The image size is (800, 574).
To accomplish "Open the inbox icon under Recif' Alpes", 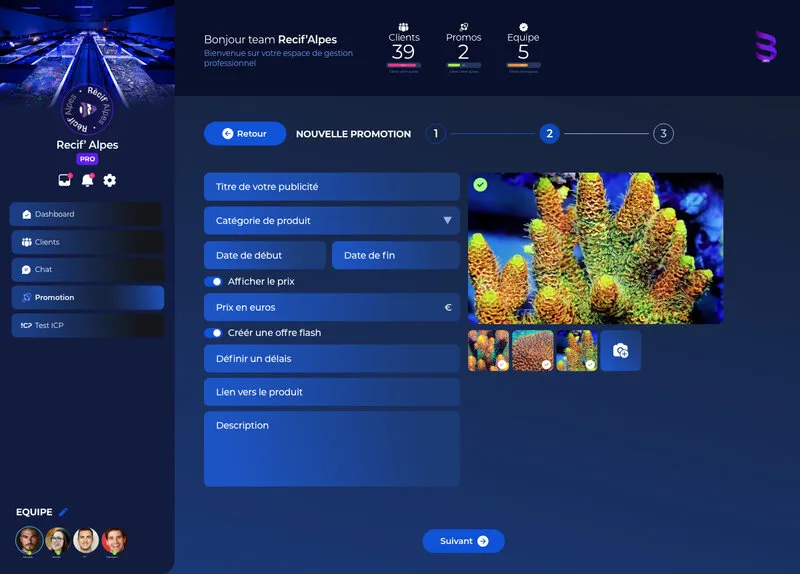I will [65, 180].
